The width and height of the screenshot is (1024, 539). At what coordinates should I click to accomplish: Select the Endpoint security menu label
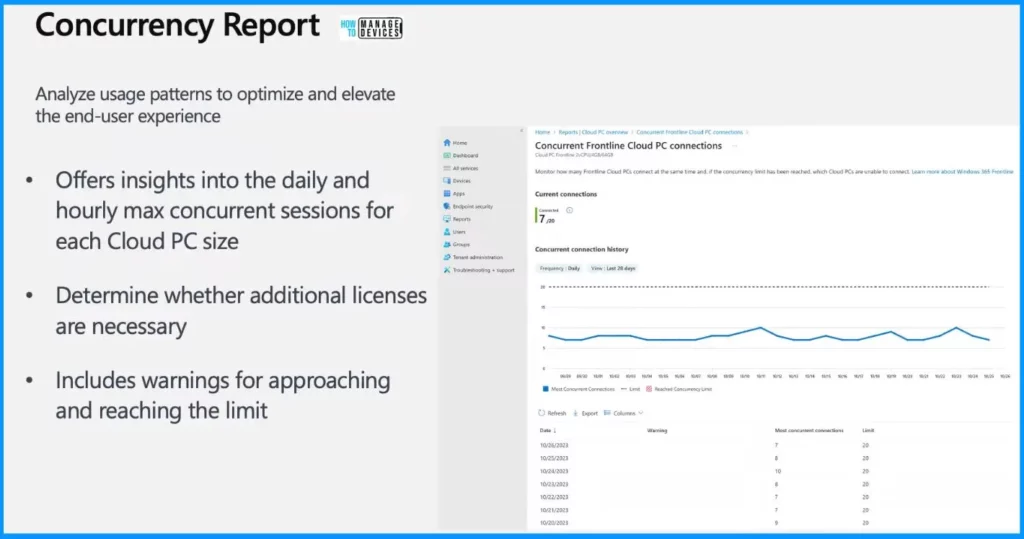(x=473, y=206)
